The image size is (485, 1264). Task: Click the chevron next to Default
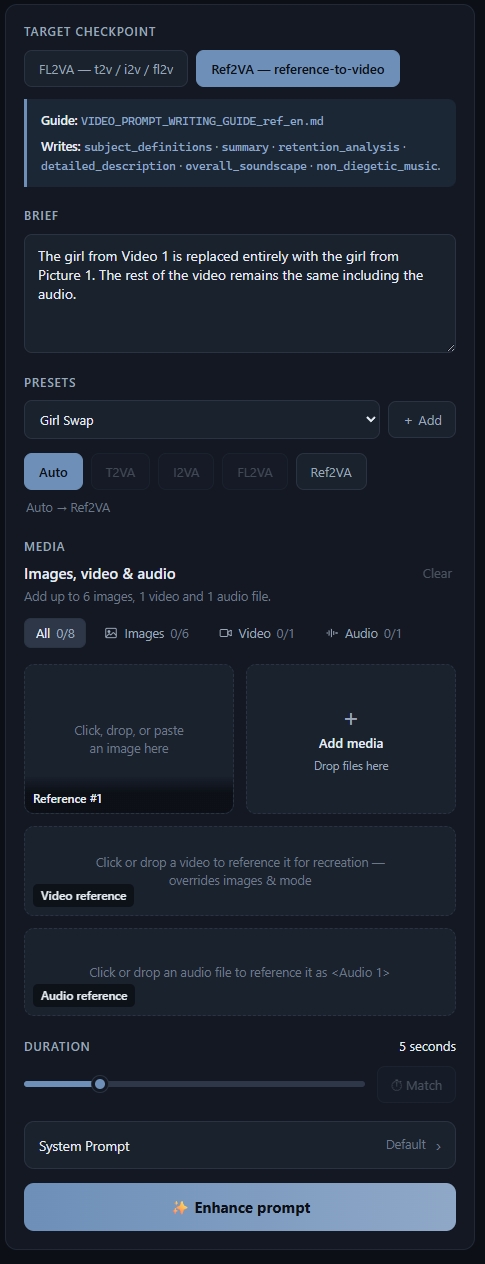point(438,1146)
